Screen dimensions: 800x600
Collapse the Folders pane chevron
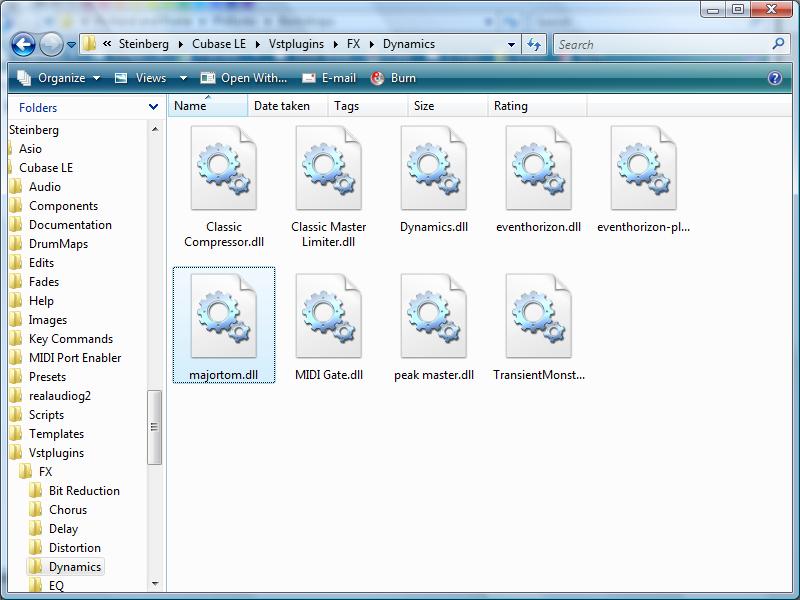[153, 107]
